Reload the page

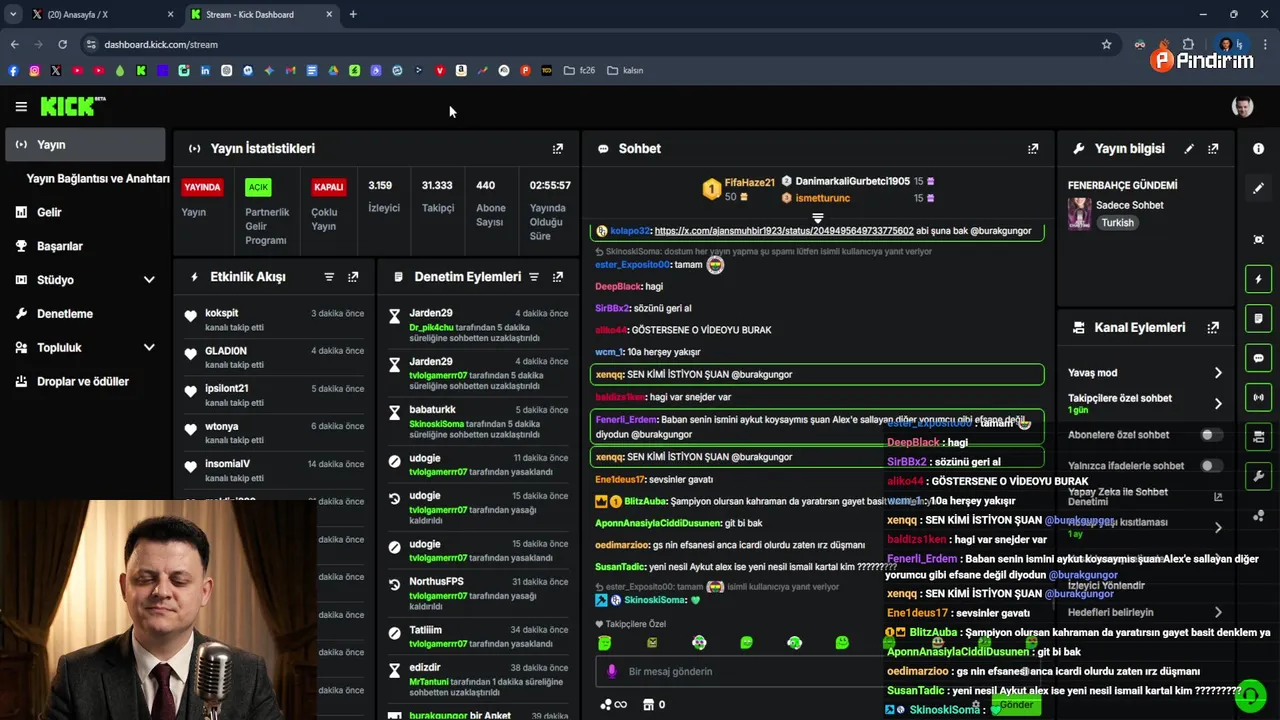pyautogui.click(x=62, y=44)
